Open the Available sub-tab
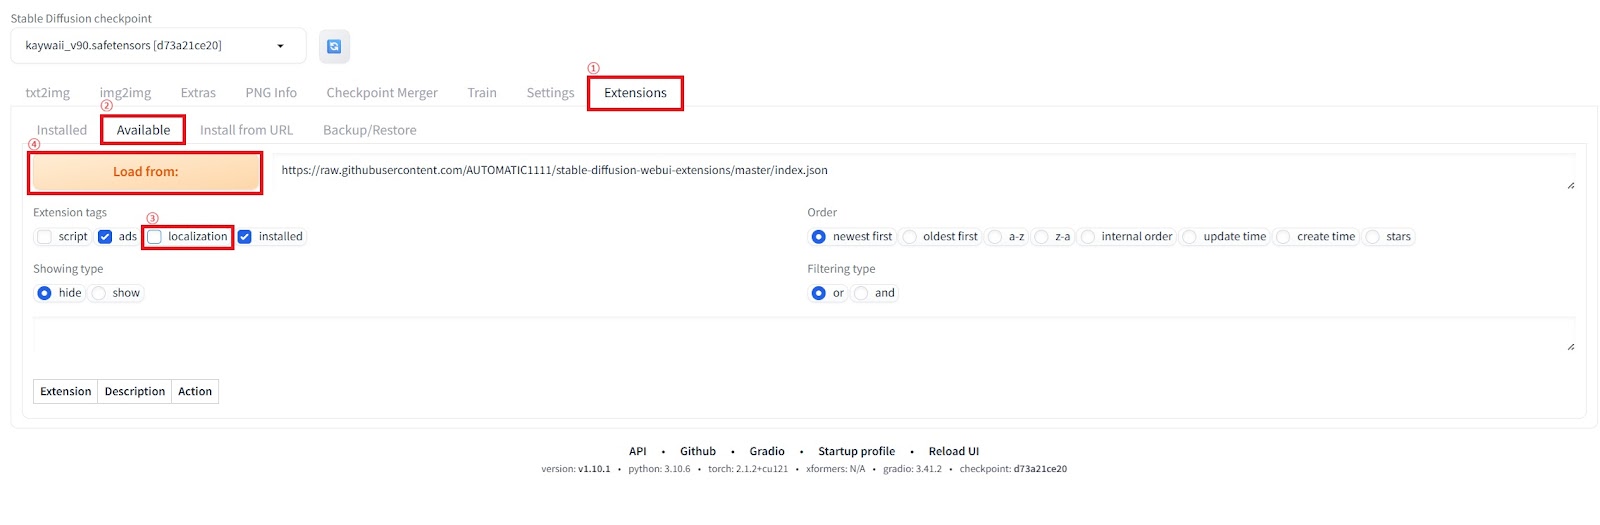The image size is (1600, 525). pyautogui.click(x=143, y=130)
